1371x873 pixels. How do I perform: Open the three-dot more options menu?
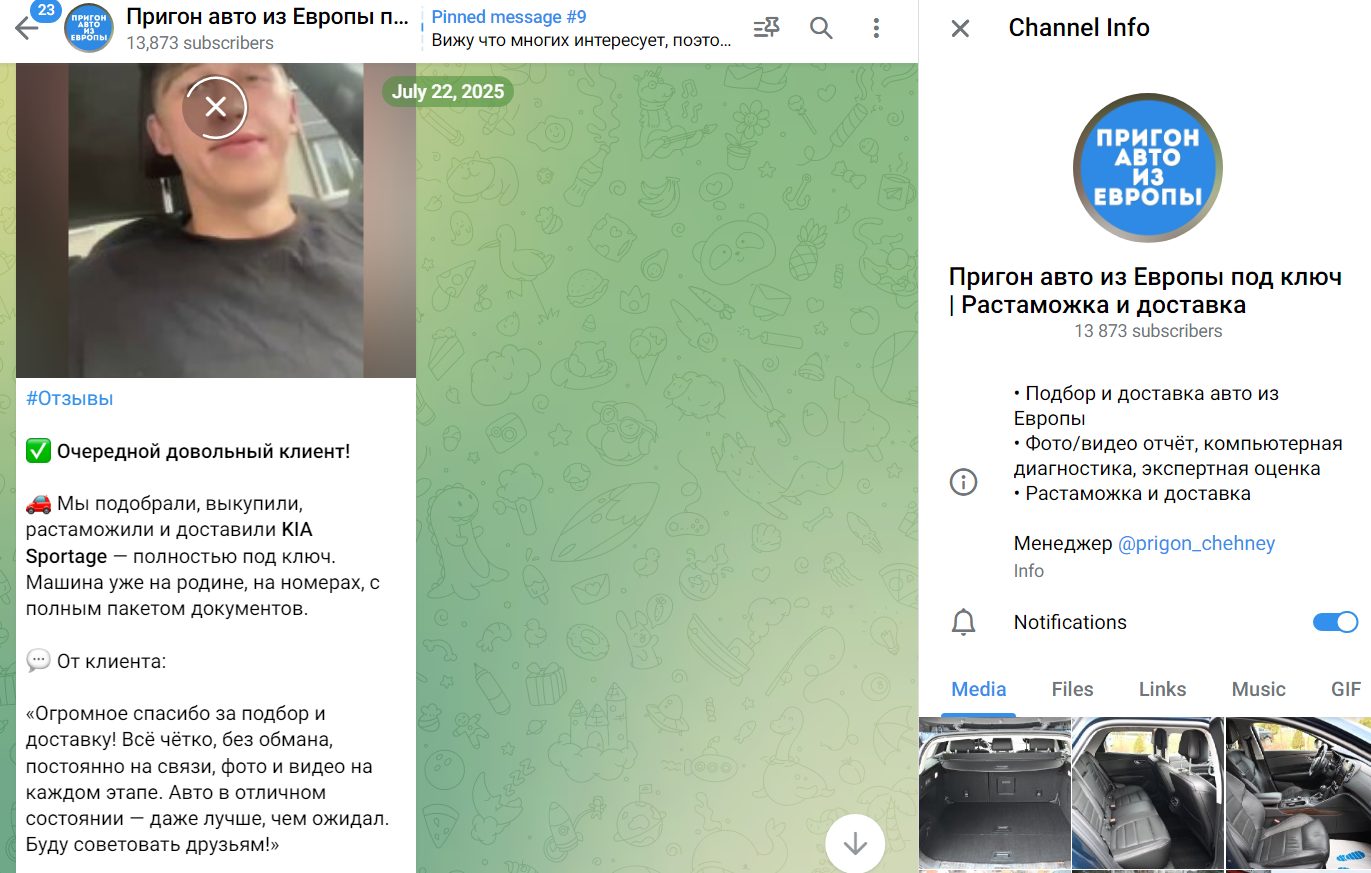(876, 28)
